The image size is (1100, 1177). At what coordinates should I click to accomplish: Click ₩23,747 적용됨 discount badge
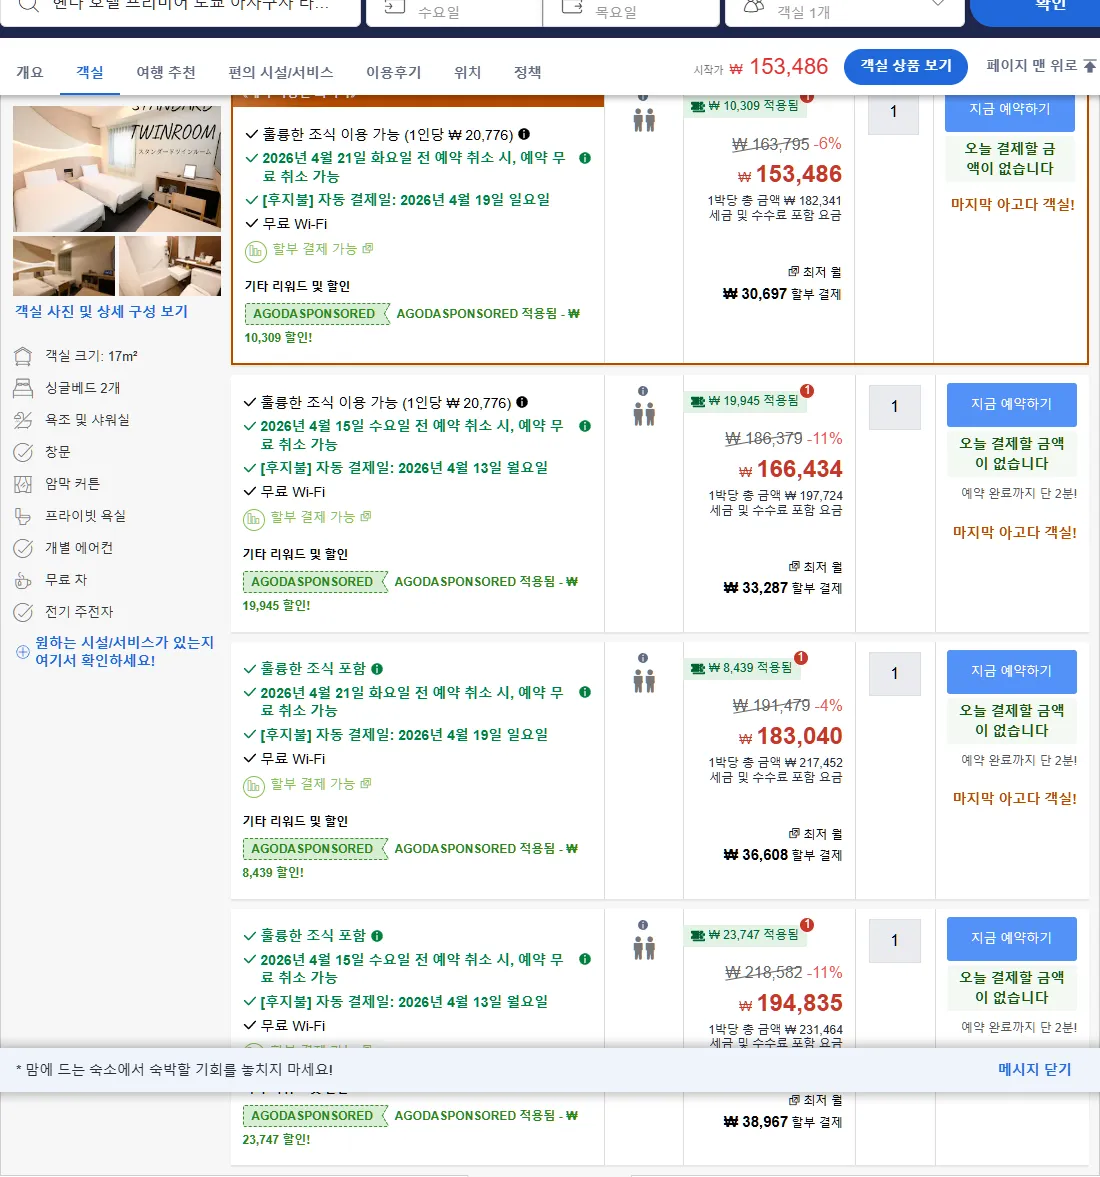click(745, 935)
